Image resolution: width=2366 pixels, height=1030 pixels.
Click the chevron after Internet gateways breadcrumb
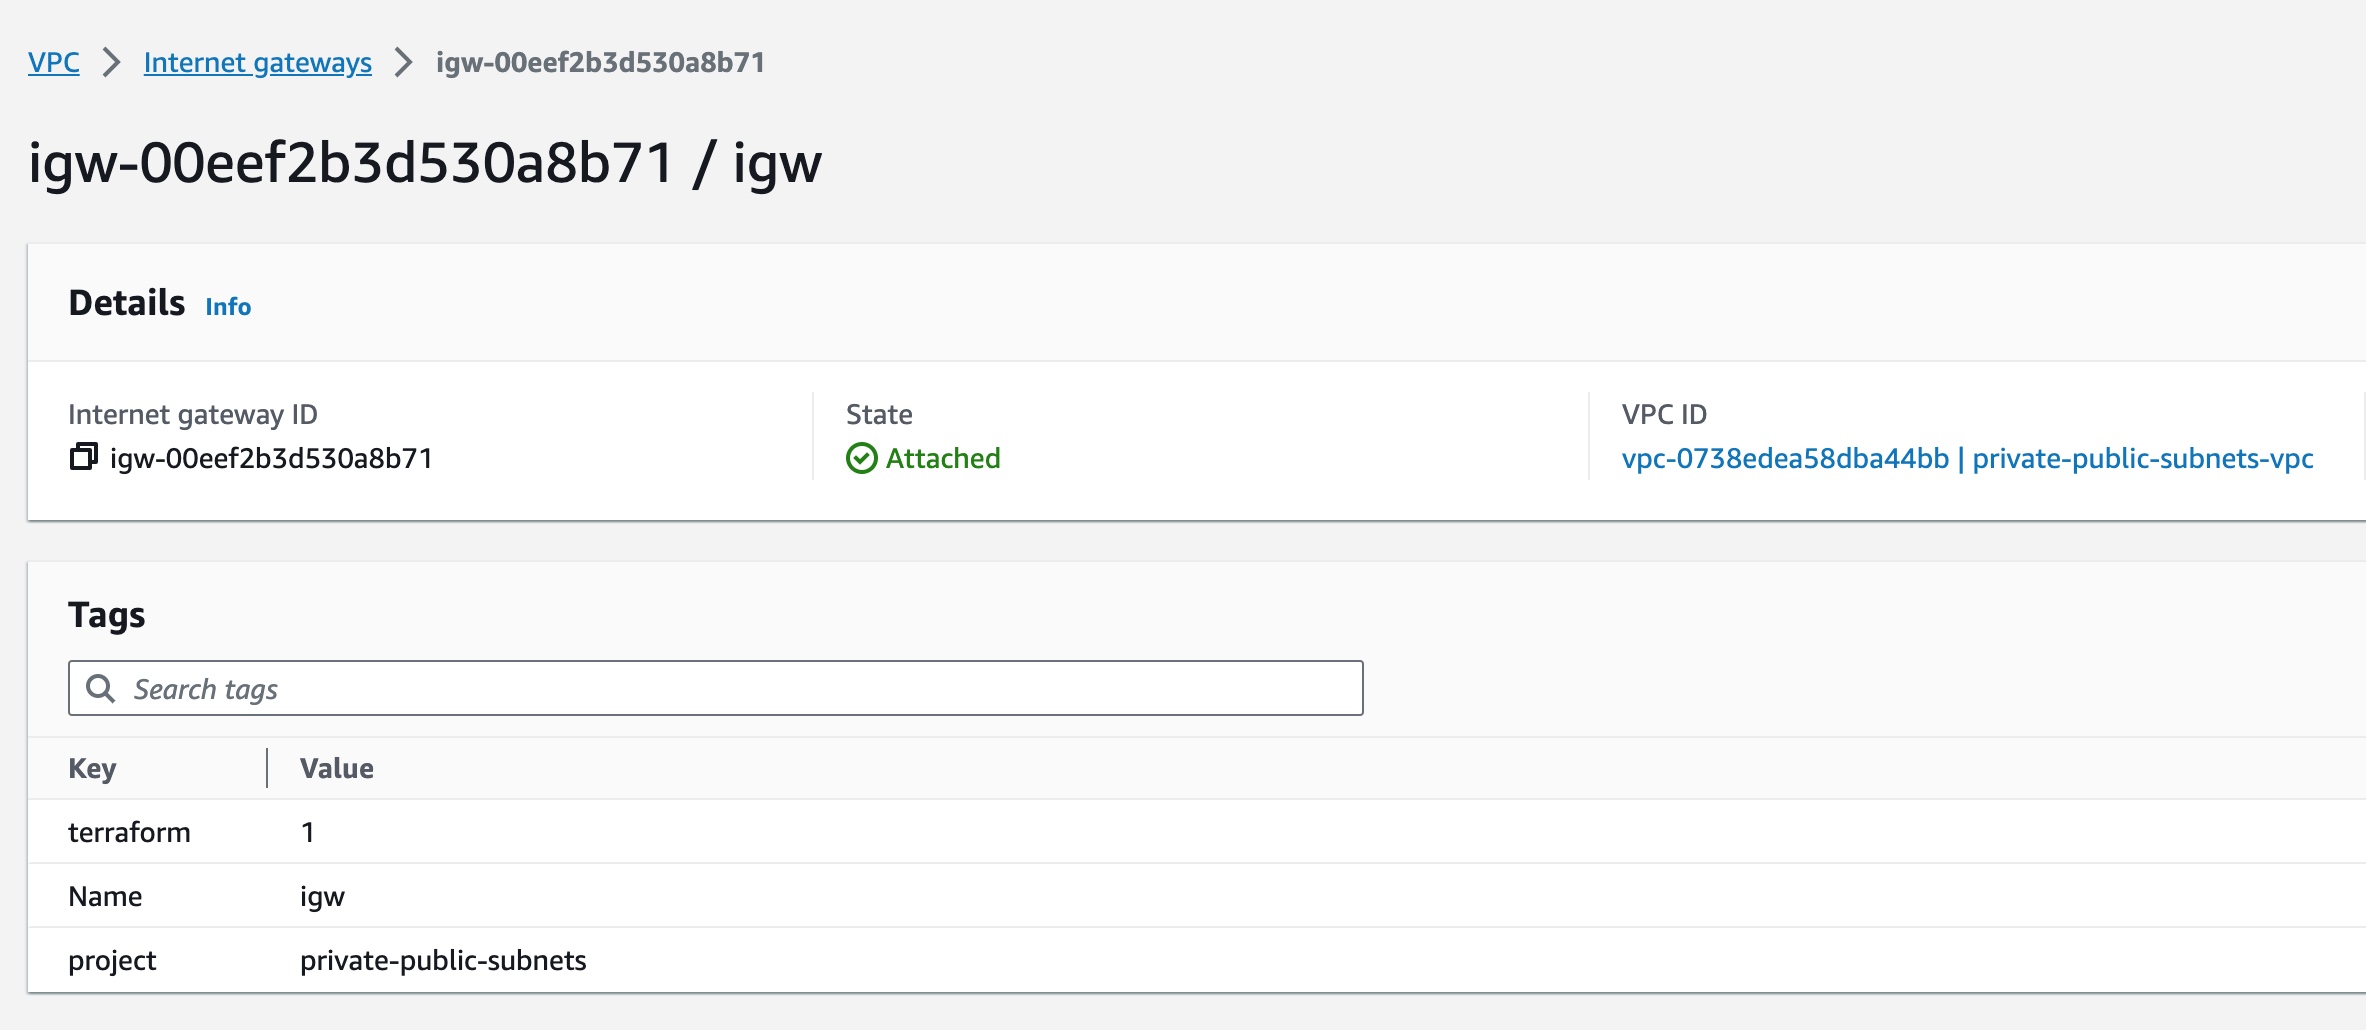coord(404,62)
